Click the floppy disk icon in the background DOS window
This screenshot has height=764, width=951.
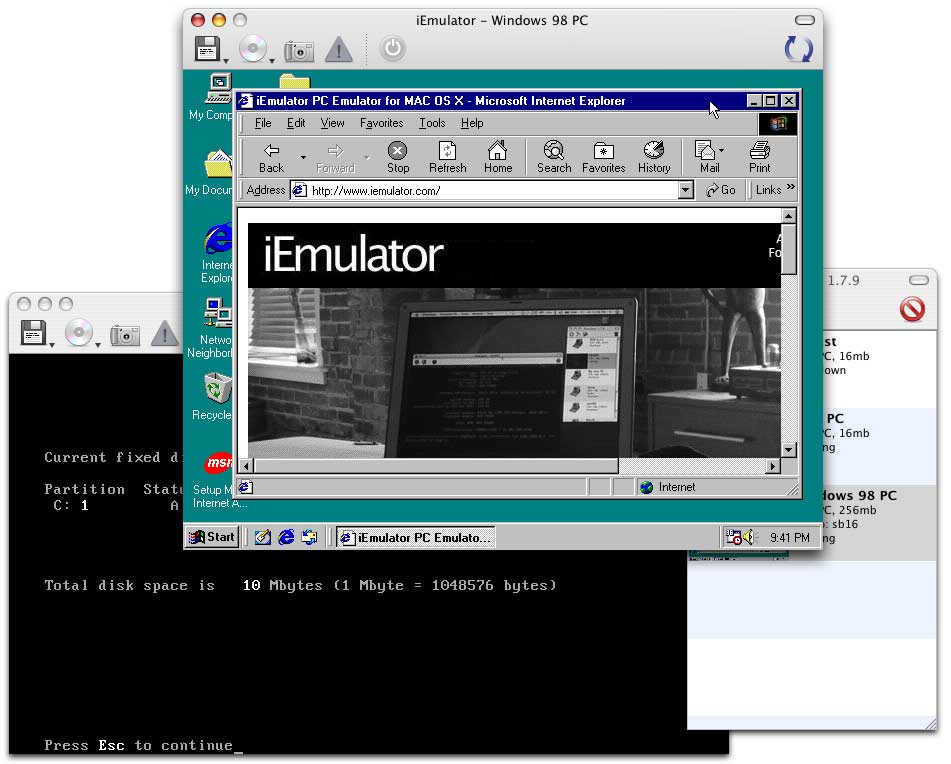33,333
